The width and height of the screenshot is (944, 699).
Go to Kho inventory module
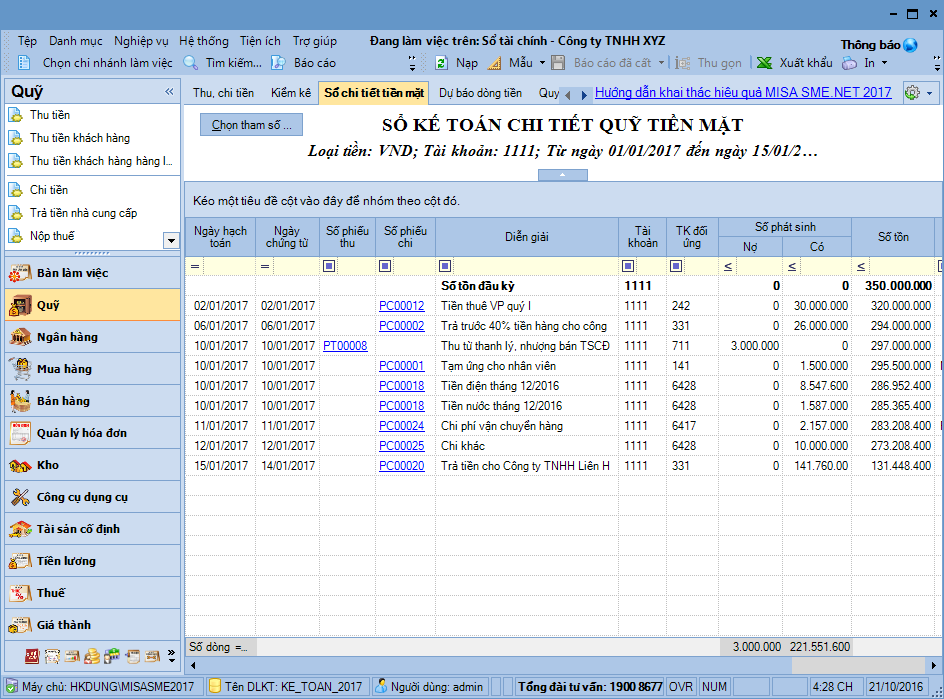coord(48,465)
